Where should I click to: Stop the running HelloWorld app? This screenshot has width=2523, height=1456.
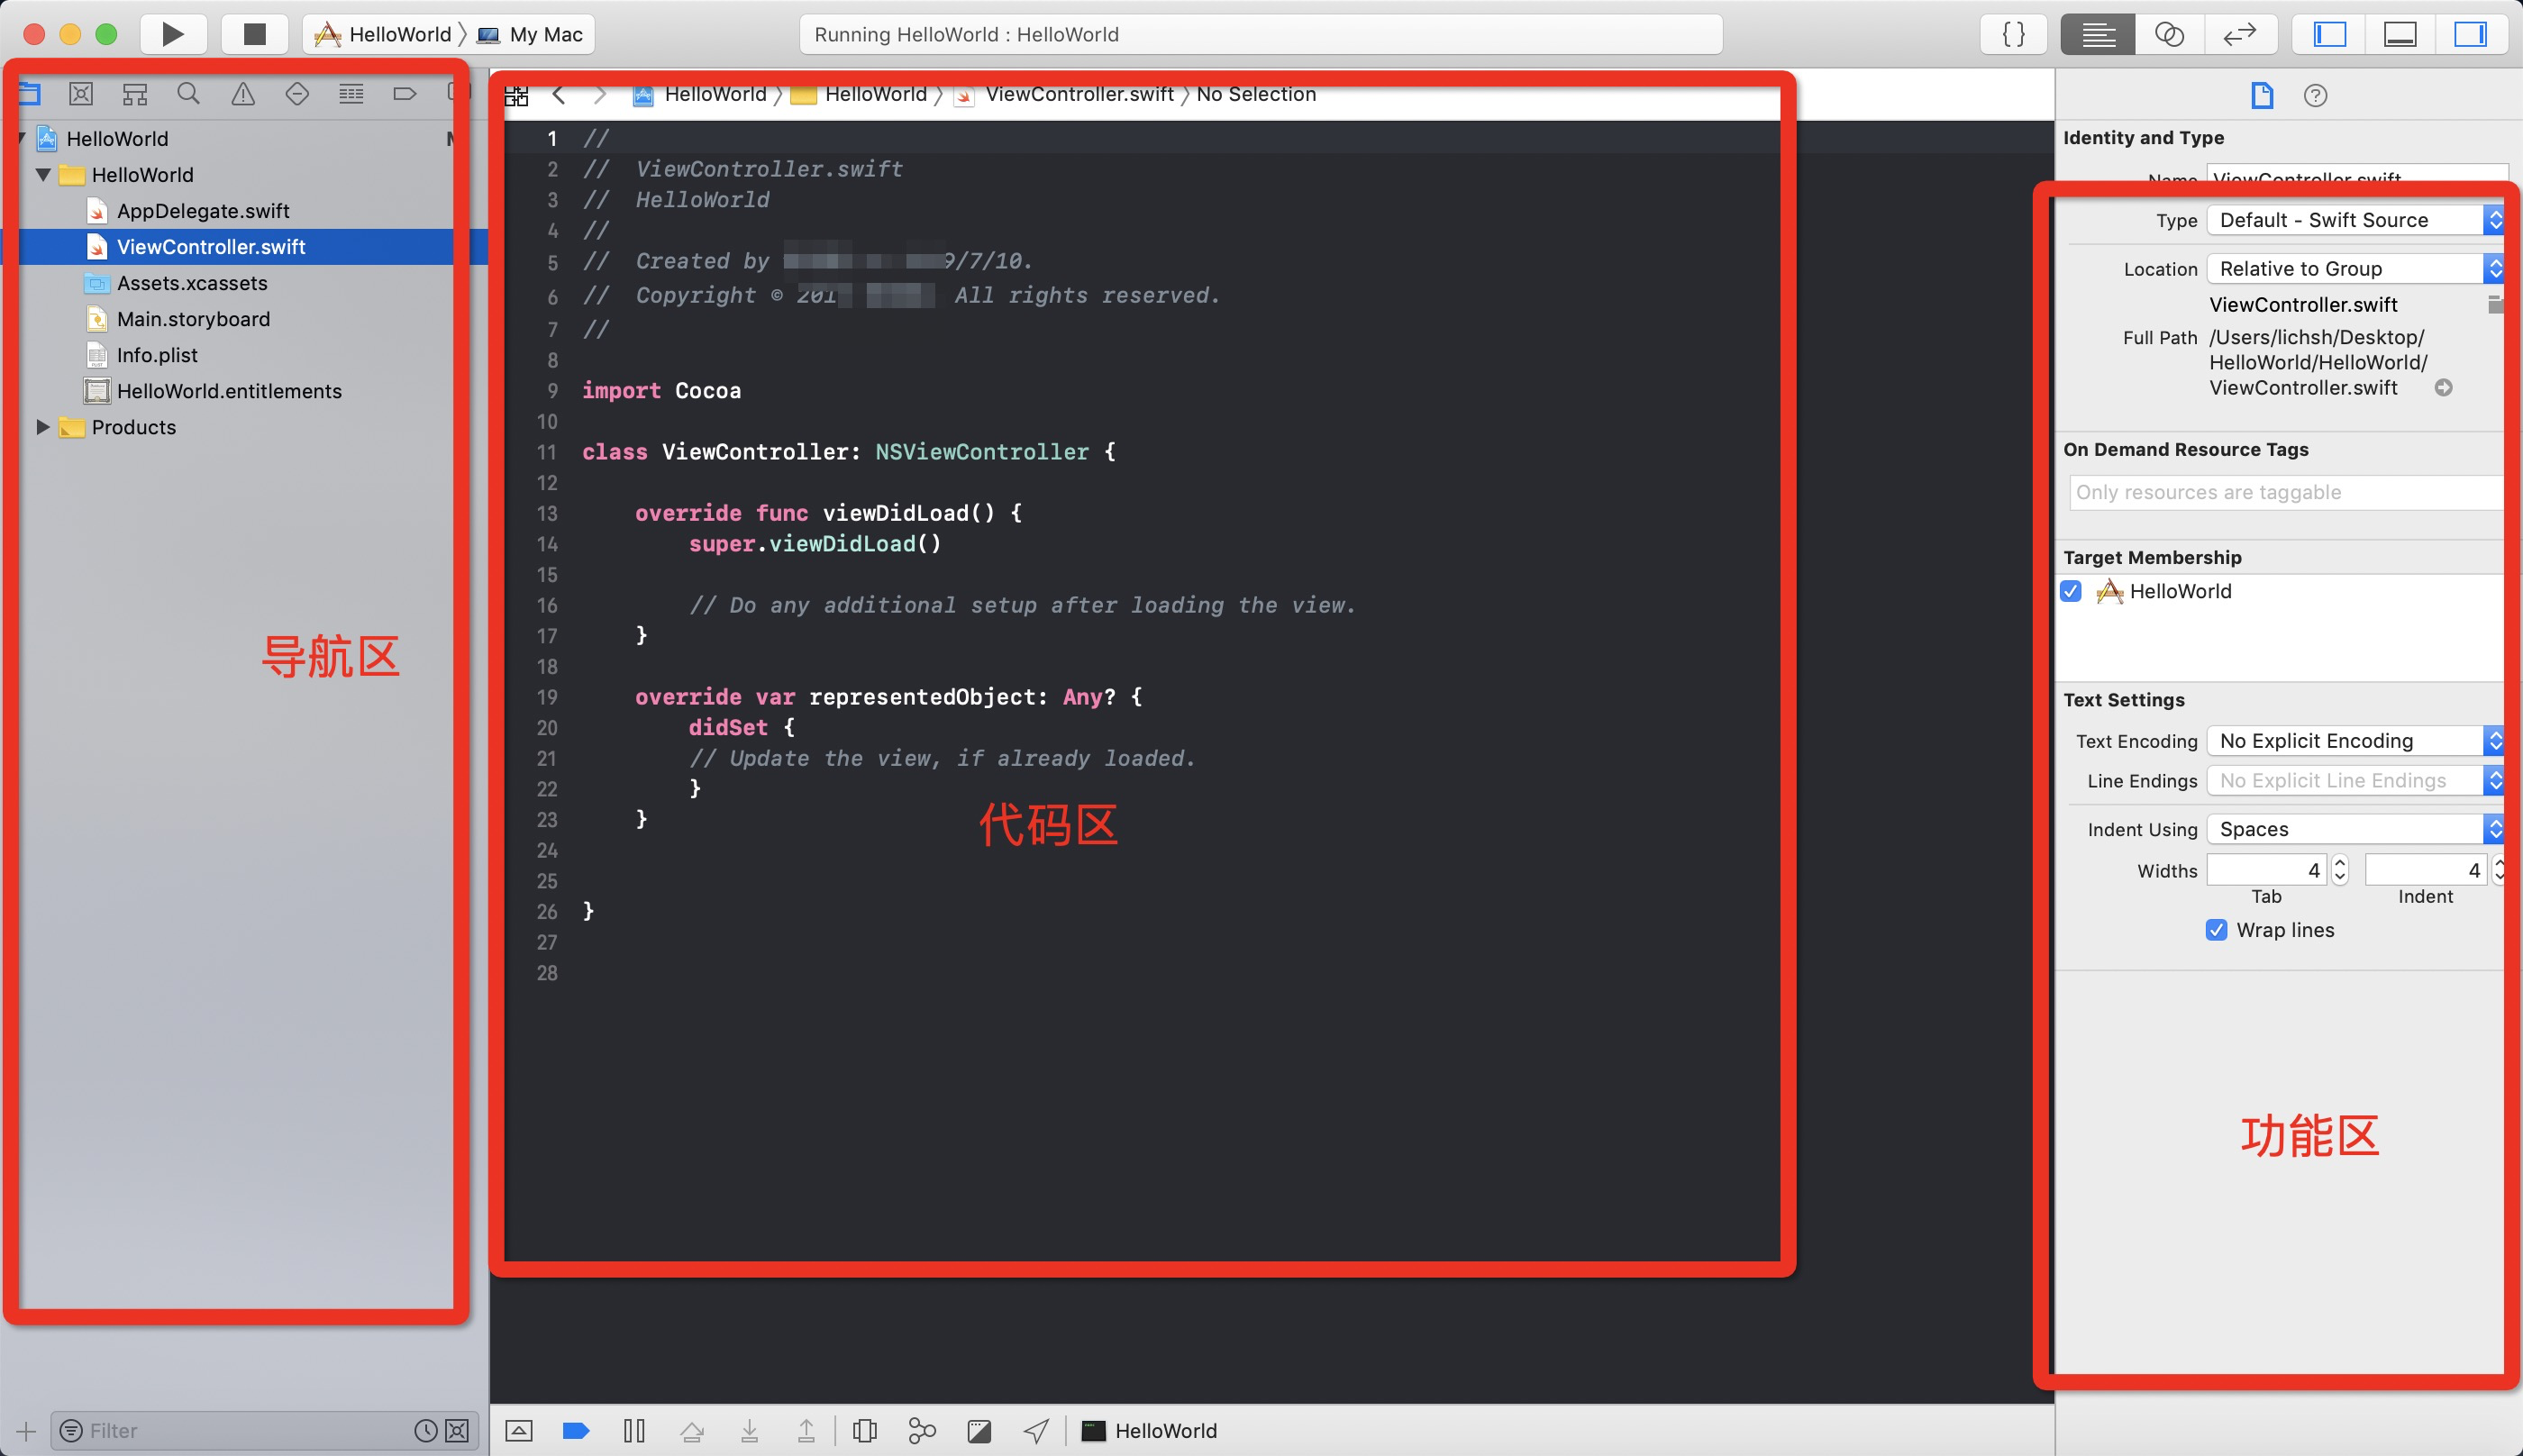point(255,34)
